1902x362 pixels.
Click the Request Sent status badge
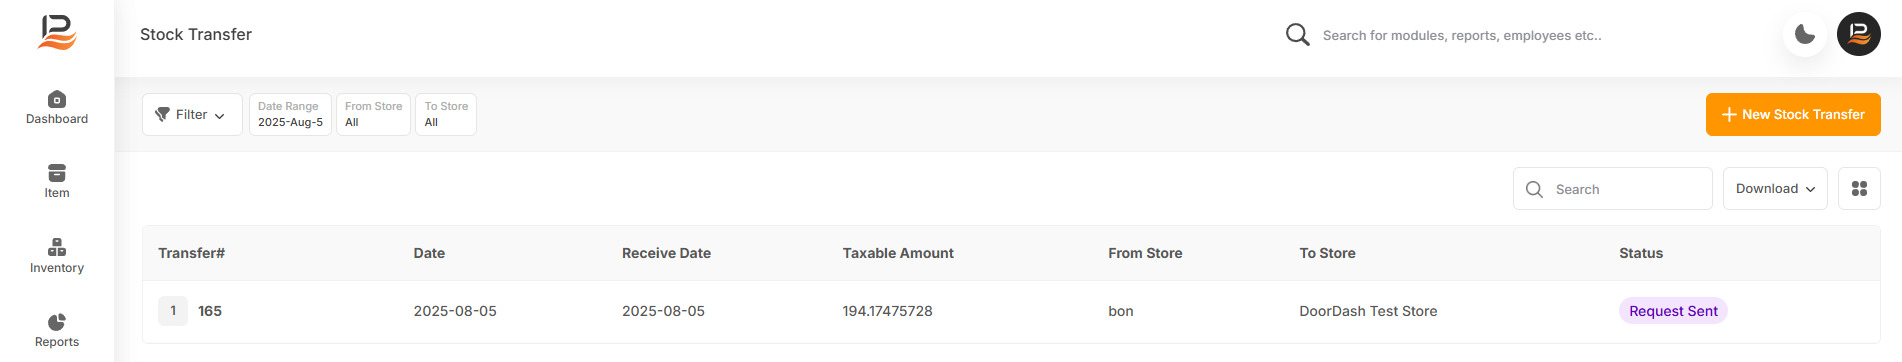[x=1673, y=311]
